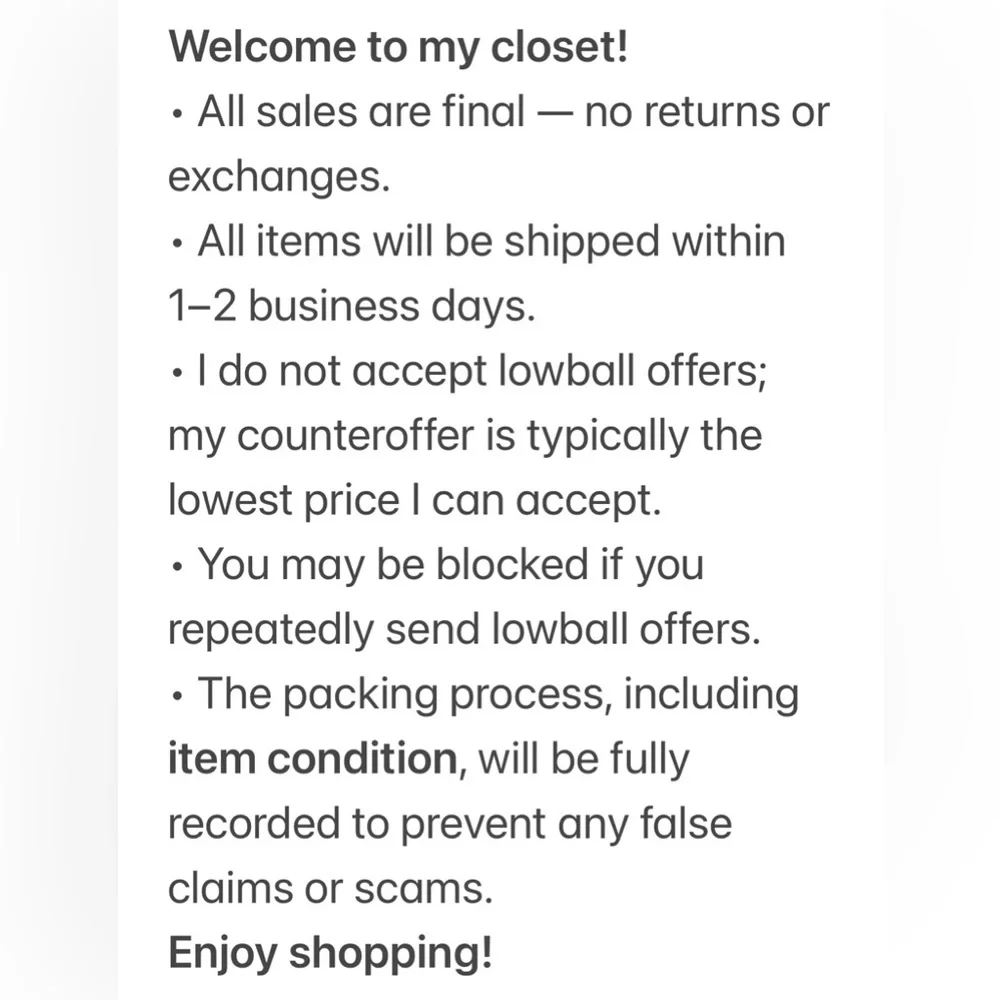Click the "Welcome to my closet!" heading
This screenshot has height=1000, width=1000.
click(x=398, y=47)
